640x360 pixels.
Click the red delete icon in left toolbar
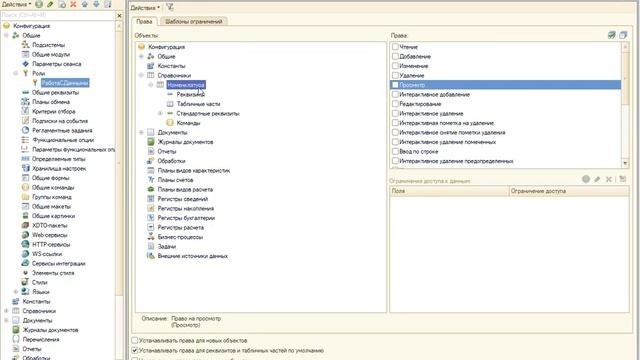click(x=73, y=4)
